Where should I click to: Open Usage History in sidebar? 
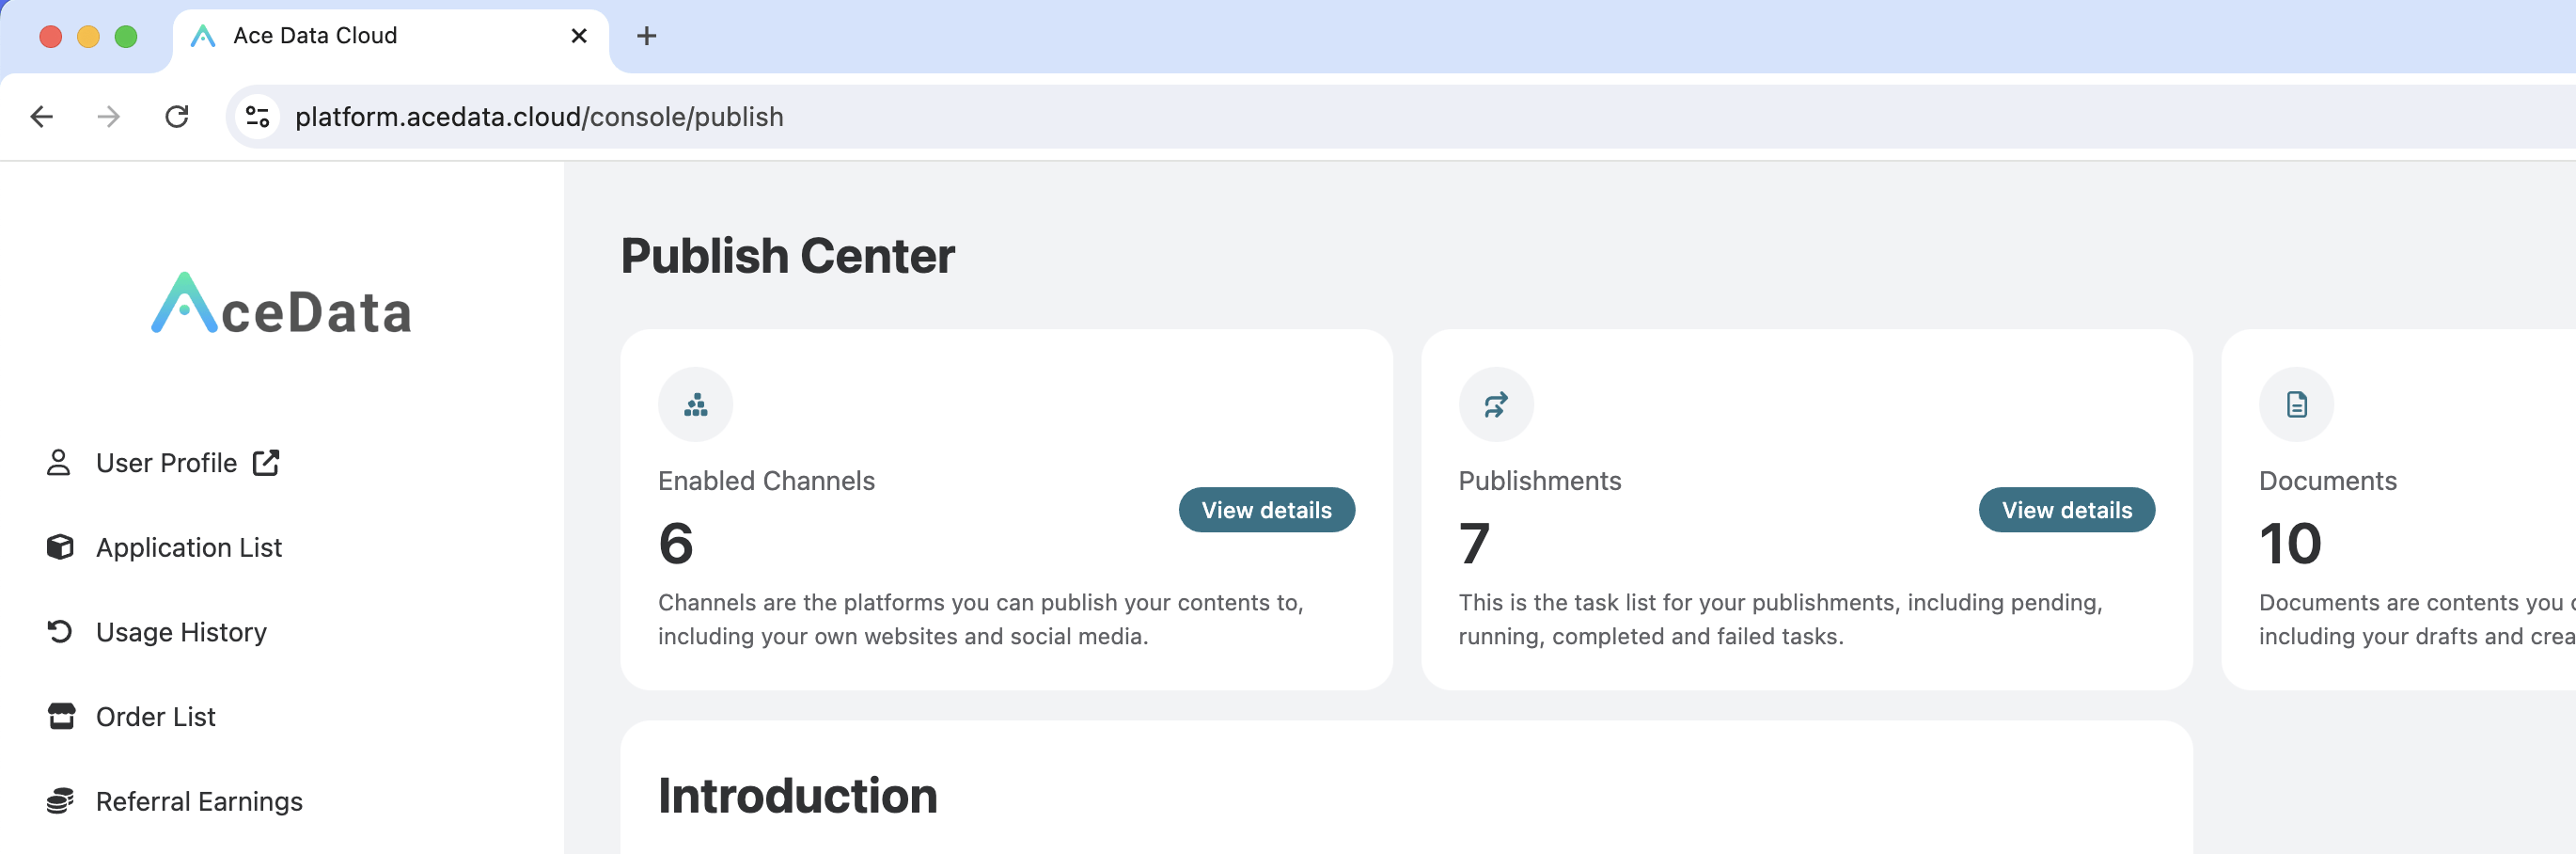click(181, 632)
